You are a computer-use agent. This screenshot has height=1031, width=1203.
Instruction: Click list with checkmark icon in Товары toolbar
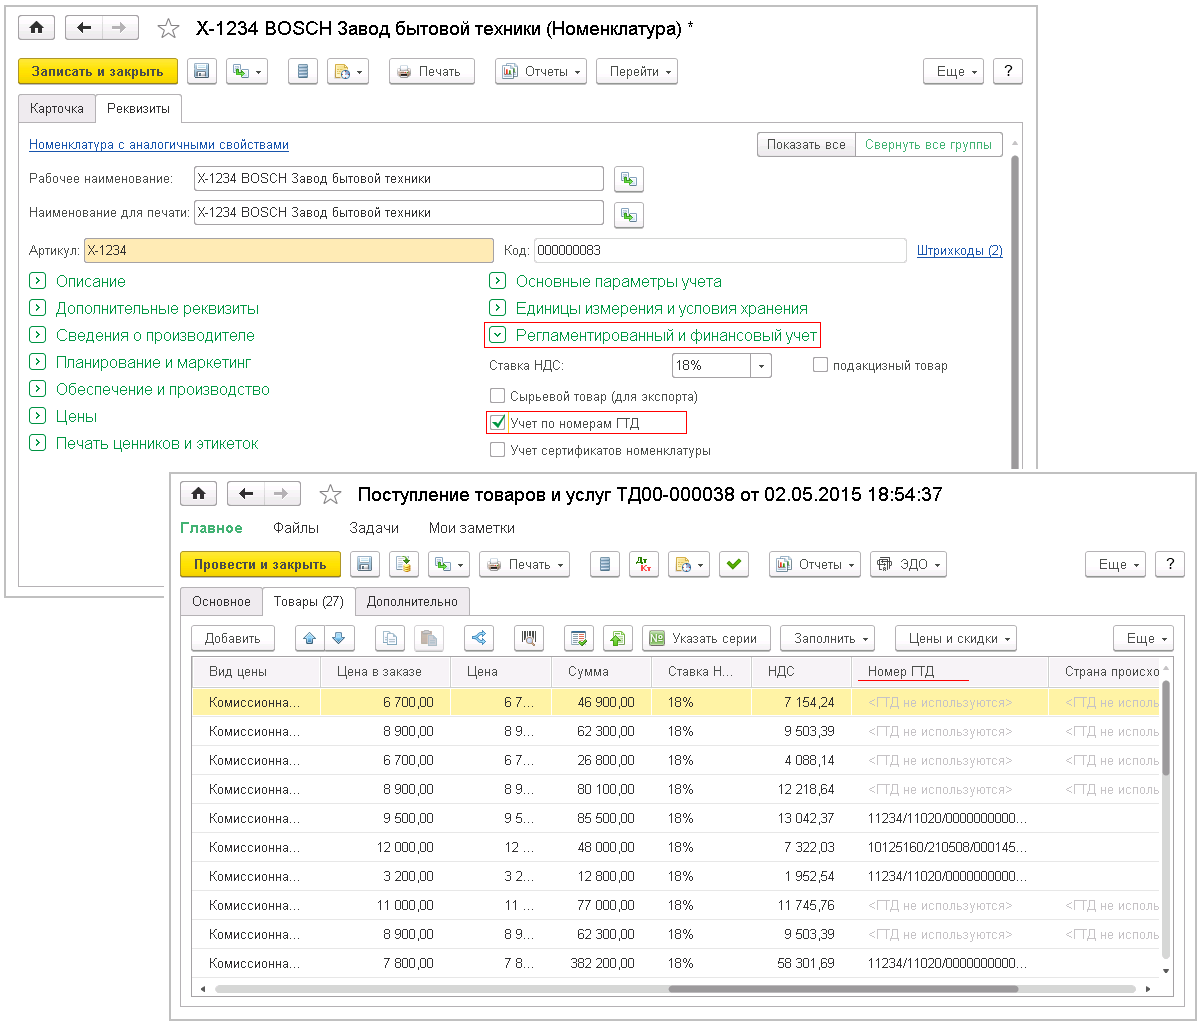point(579,638)
